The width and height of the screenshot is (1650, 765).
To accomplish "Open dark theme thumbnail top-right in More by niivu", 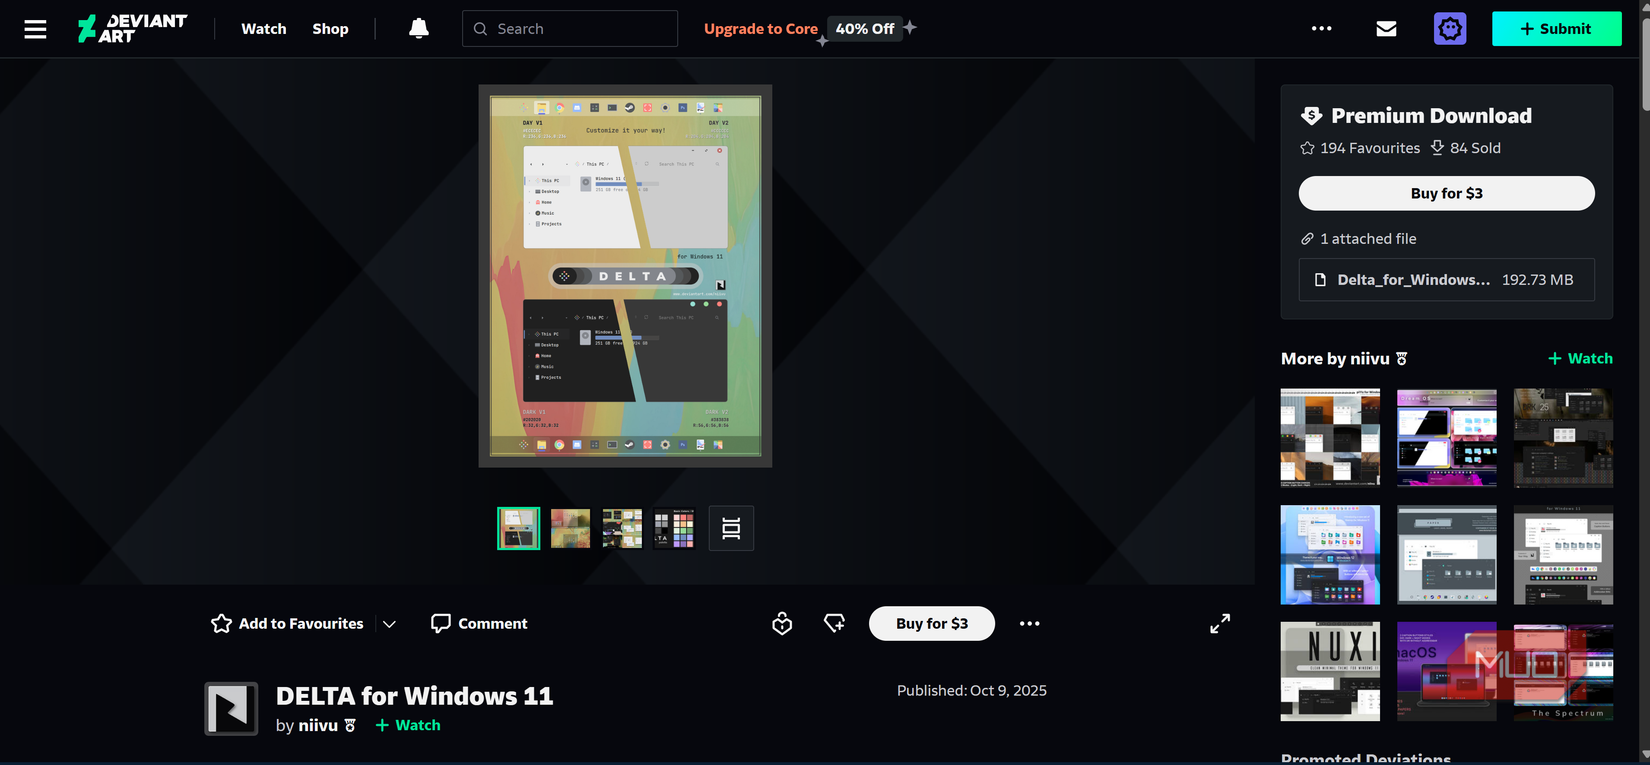I will click(x=1563, y=438).
